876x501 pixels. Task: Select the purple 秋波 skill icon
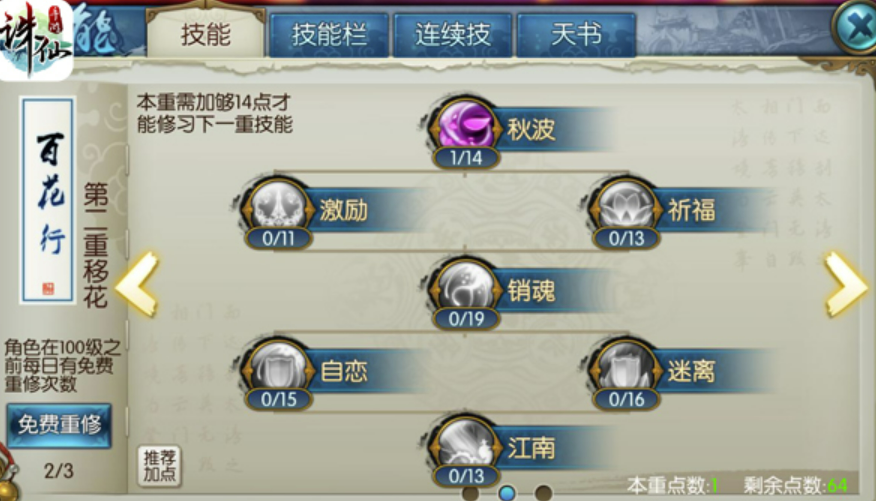[465, 127]
